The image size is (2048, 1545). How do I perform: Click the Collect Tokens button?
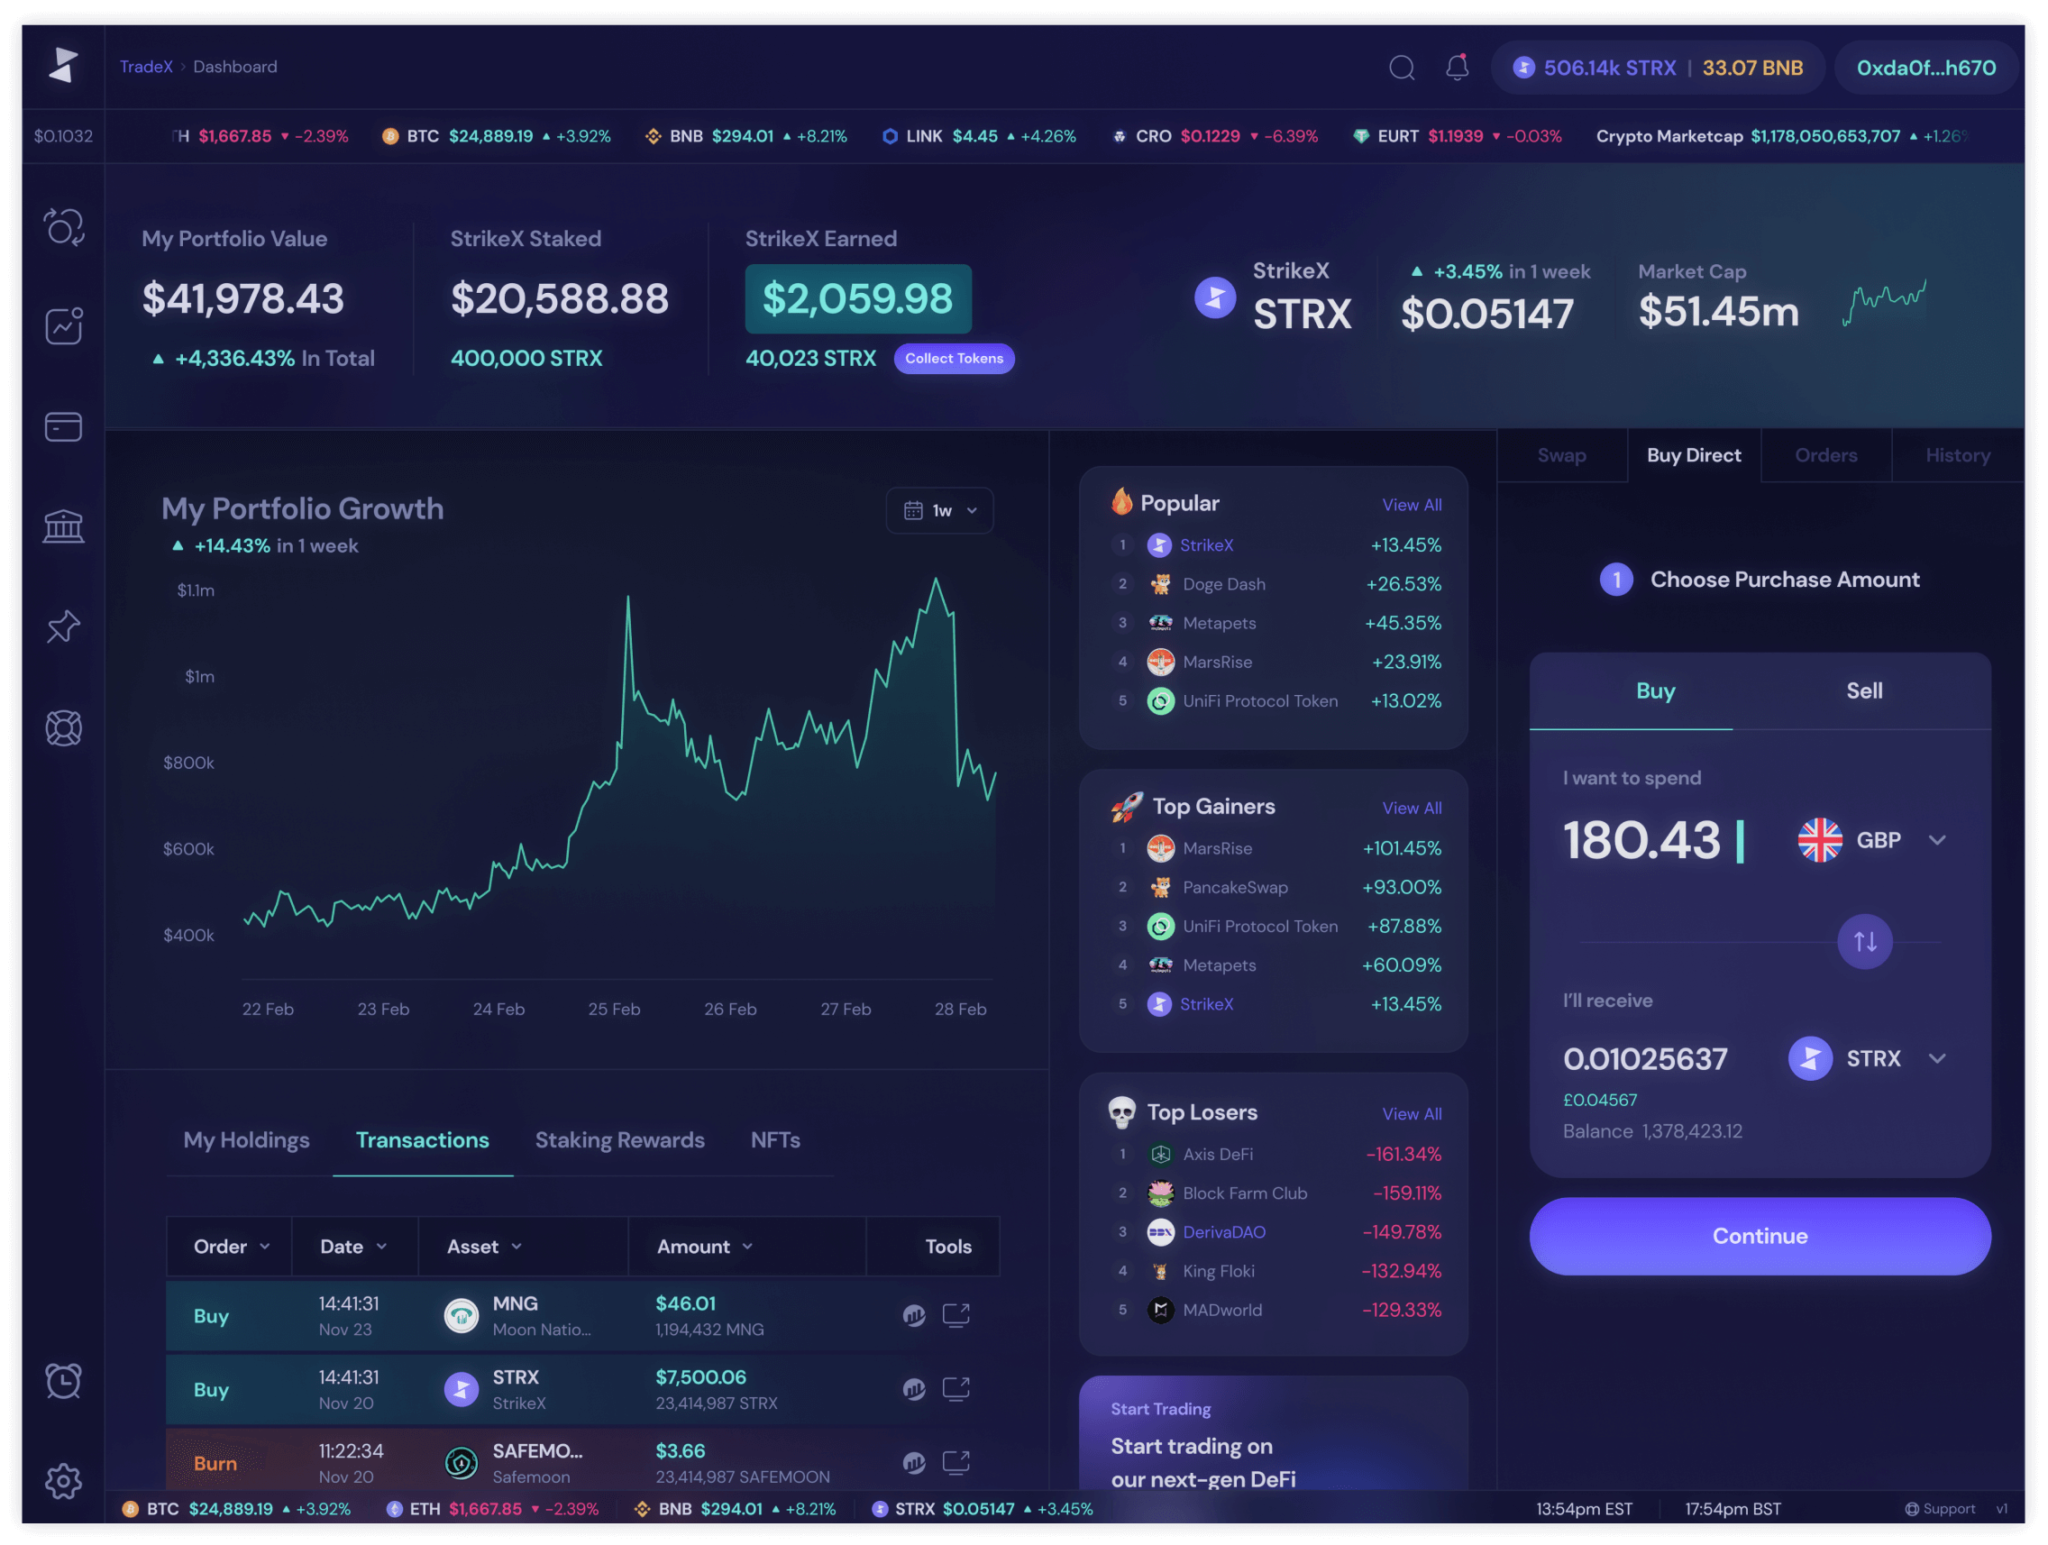coord(954,358)
